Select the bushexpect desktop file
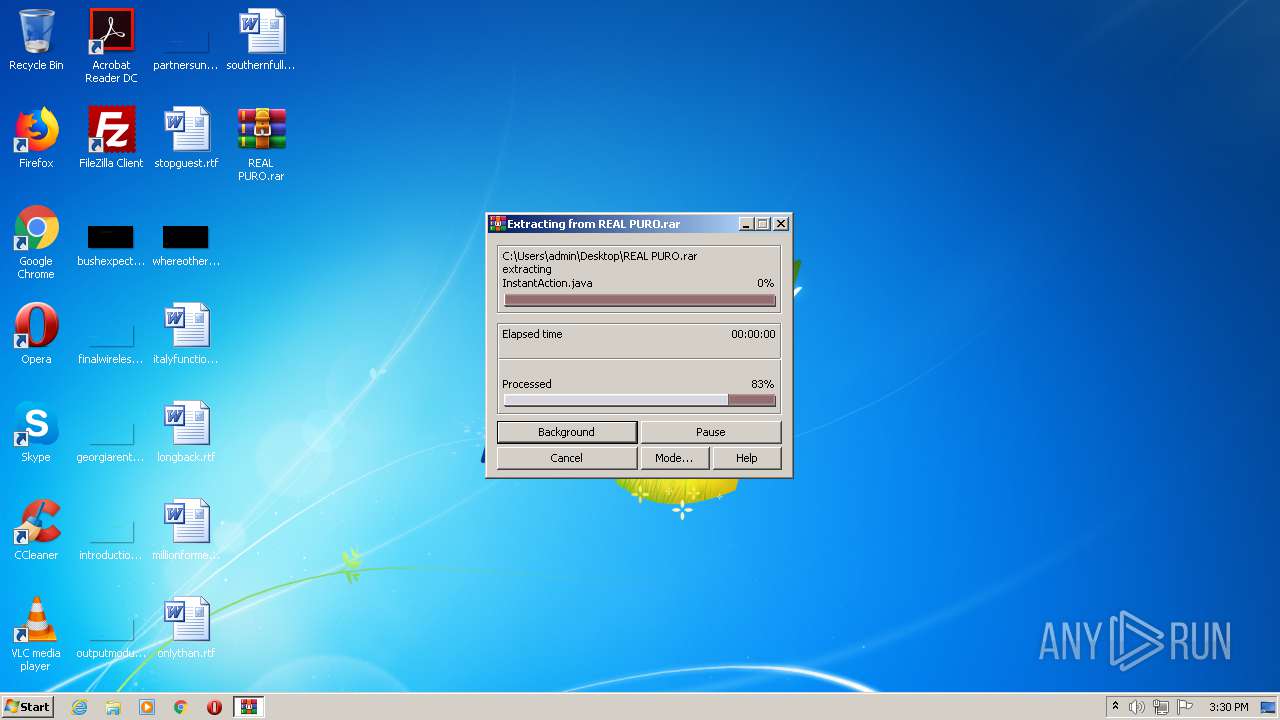 click(111, 246)
